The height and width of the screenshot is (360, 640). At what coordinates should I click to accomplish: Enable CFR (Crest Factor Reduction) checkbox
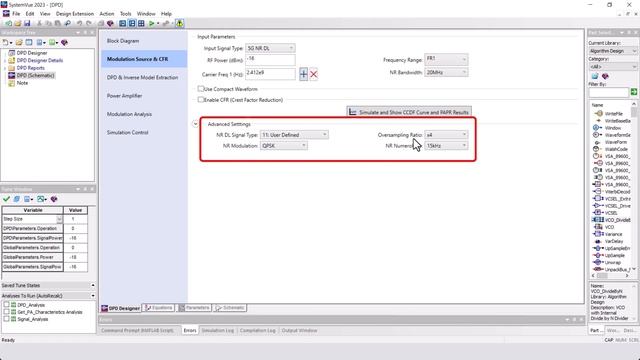200,100
